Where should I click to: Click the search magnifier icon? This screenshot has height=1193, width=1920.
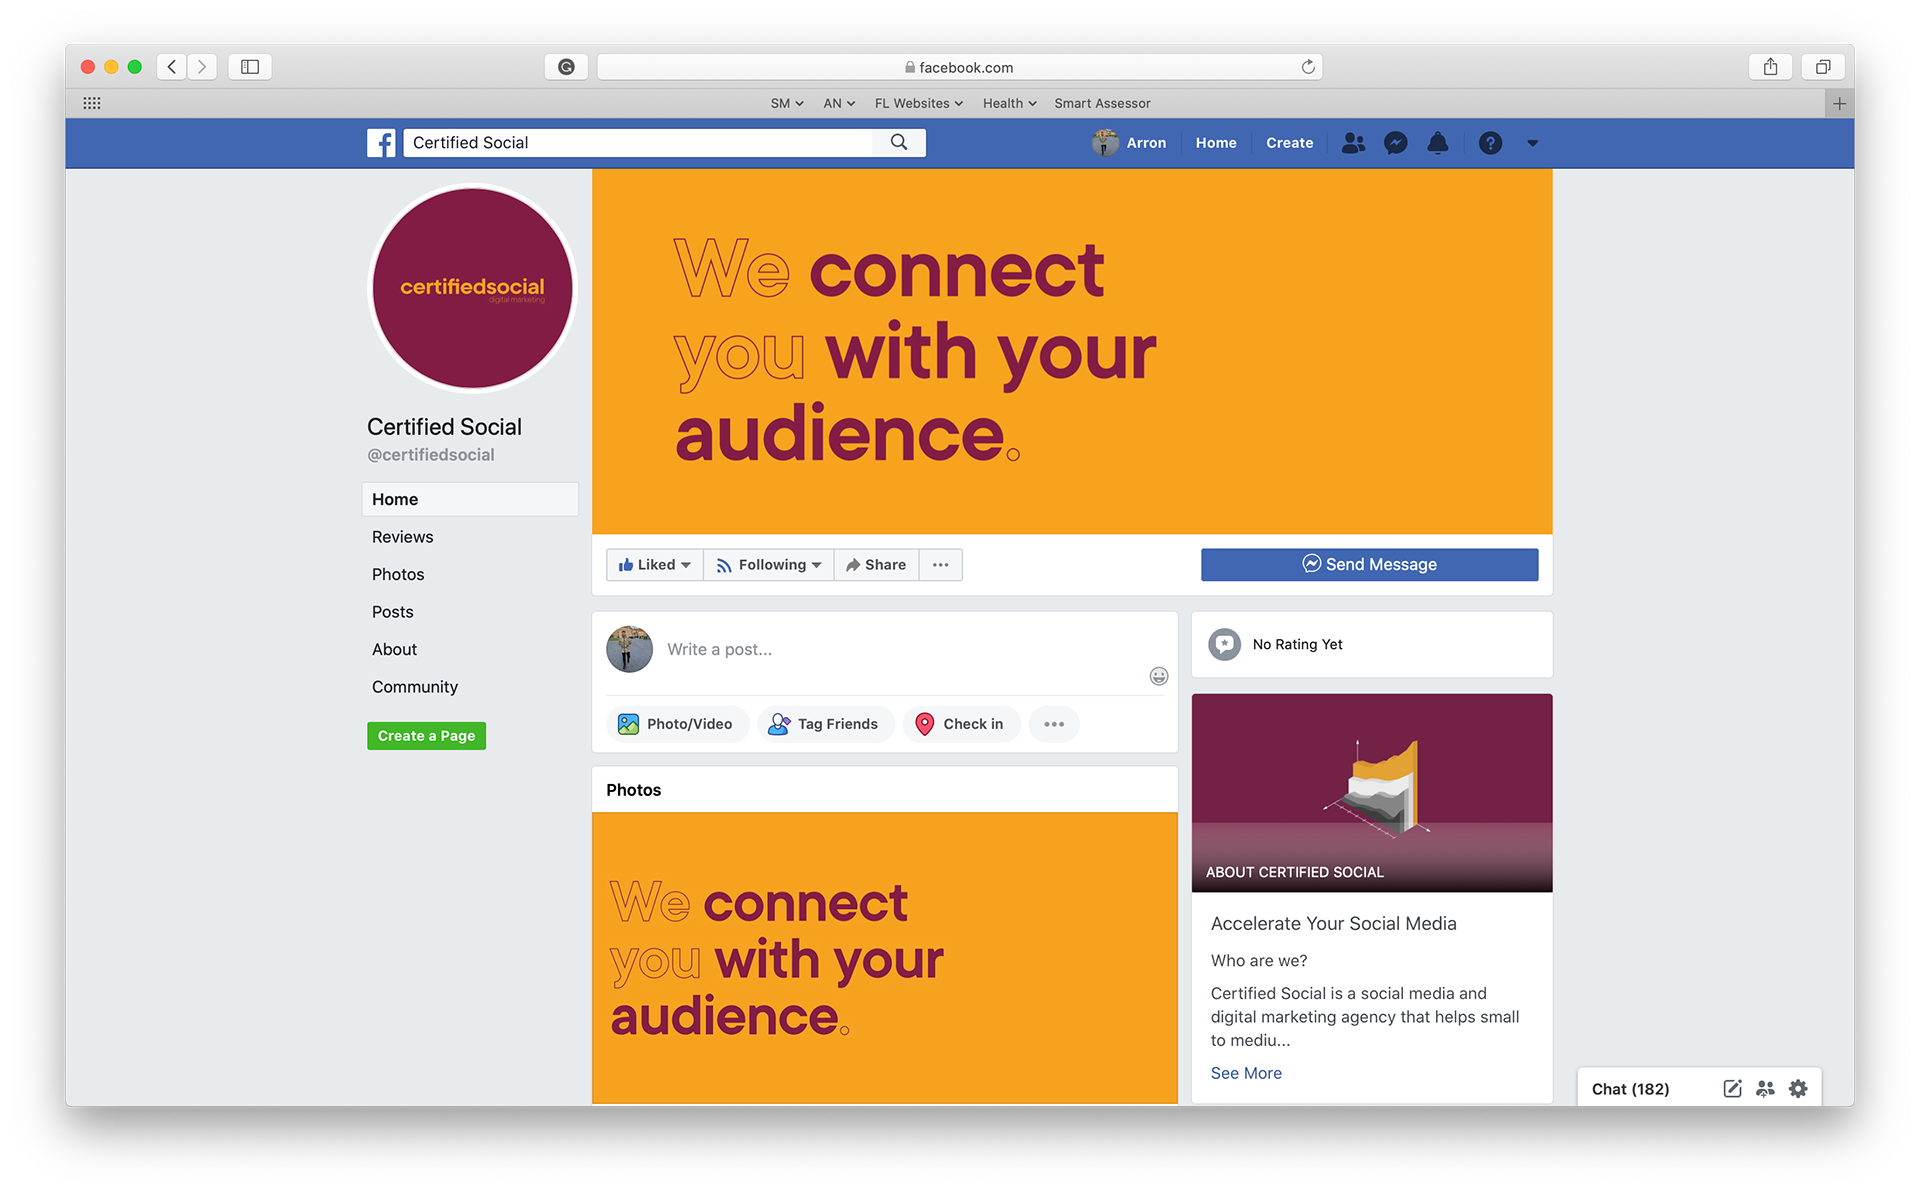pos(899,142)
